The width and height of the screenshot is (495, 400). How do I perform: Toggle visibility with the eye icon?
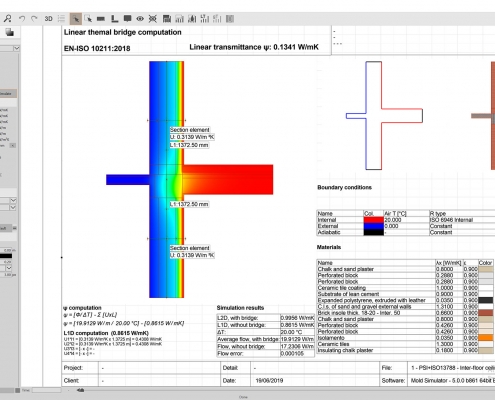140,19
